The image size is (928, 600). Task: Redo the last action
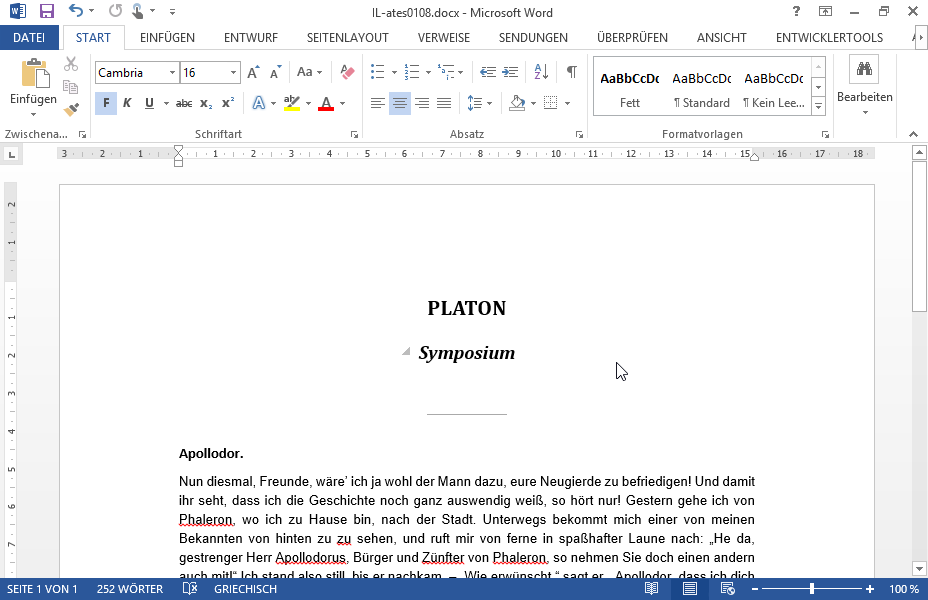pyautogui.click(x=115, y=11)
